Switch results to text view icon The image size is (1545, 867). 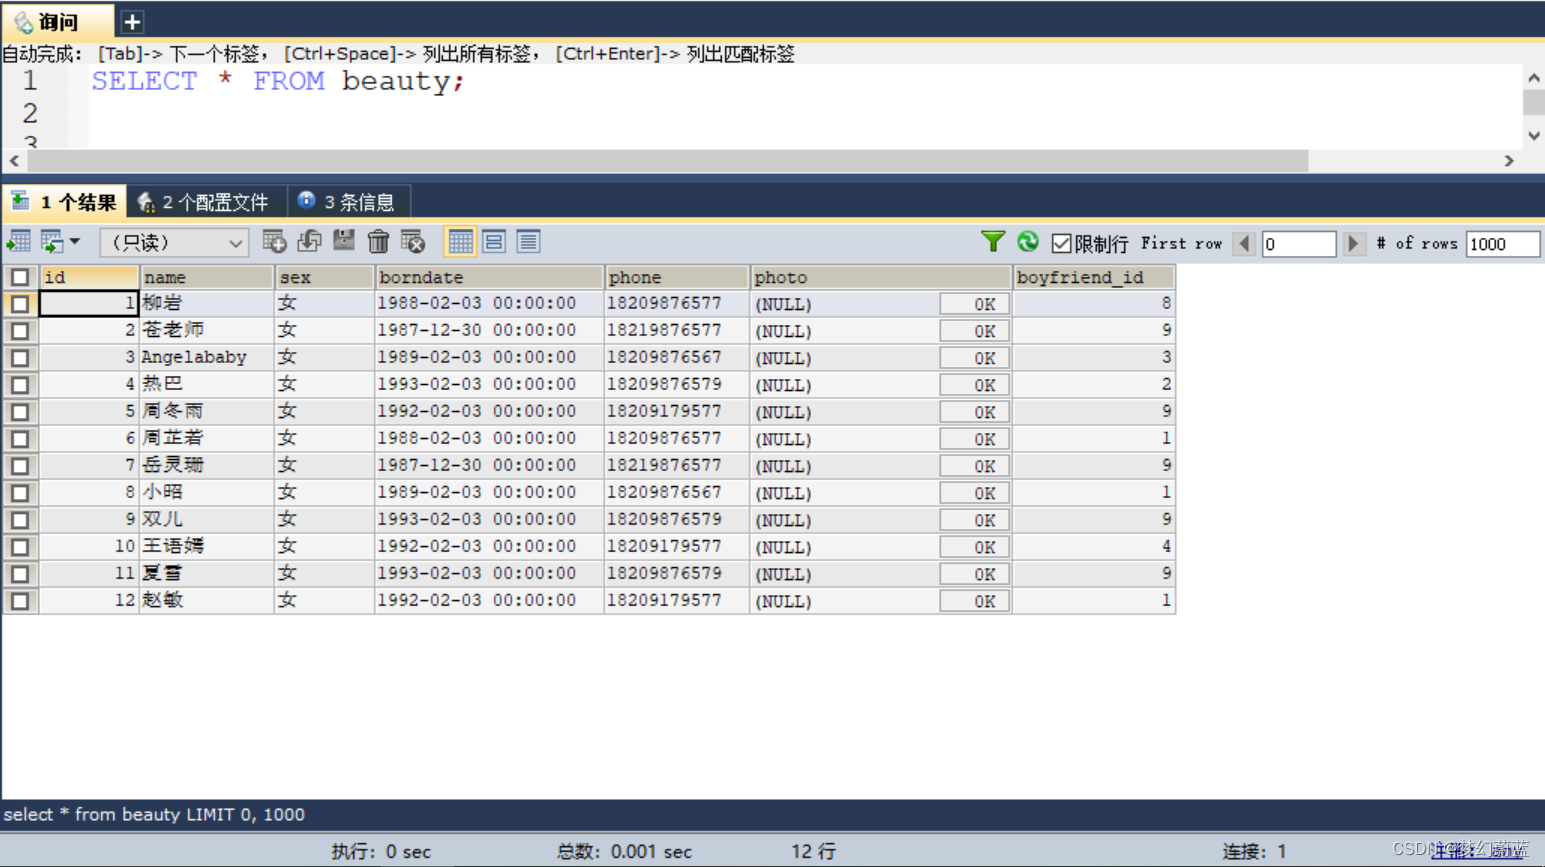pos(527,241)
